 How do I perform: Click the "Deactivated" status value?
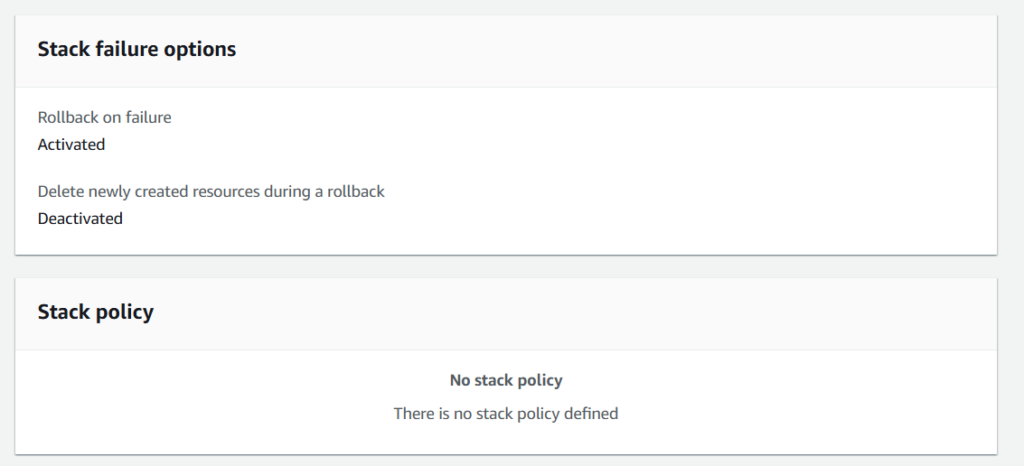pos(80,218)
